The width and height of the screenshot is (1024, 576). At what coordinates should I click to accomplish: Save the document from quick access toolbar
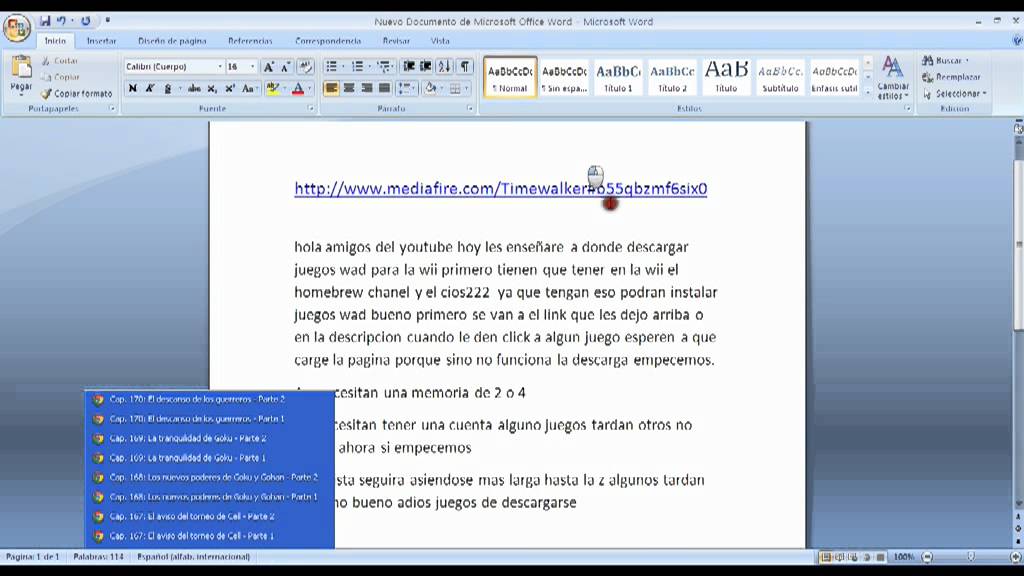[x=45, y=21]
